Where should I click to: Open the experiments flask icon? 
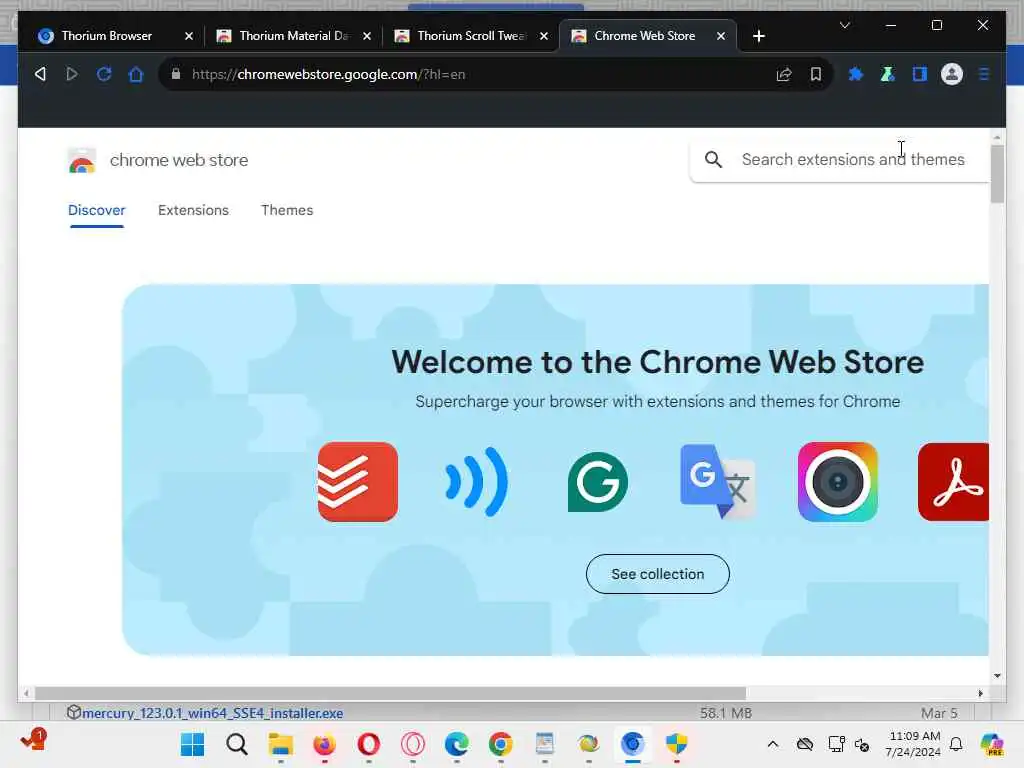point(888,74)
